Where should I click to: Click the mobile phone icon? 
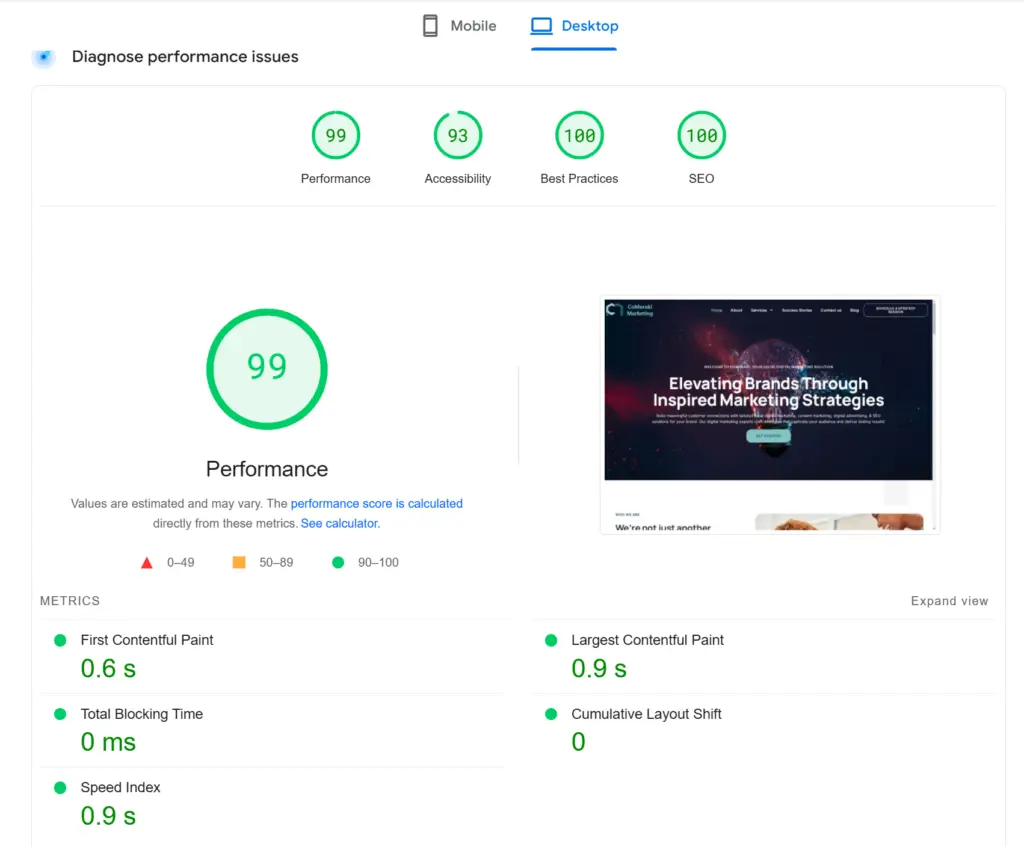click(x=430, y=26)
